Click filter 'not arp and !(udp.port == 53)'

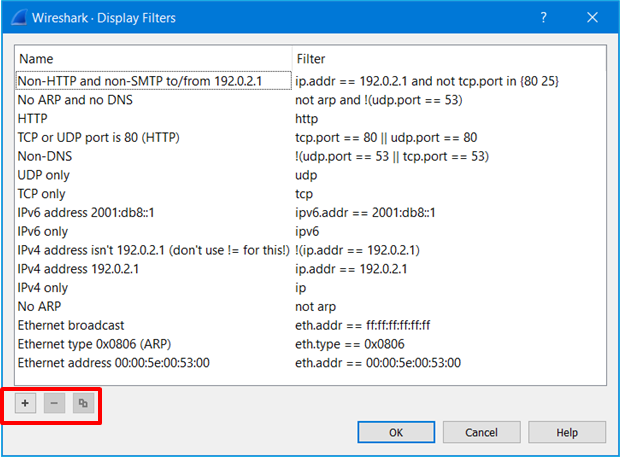[x=378, y=100]
